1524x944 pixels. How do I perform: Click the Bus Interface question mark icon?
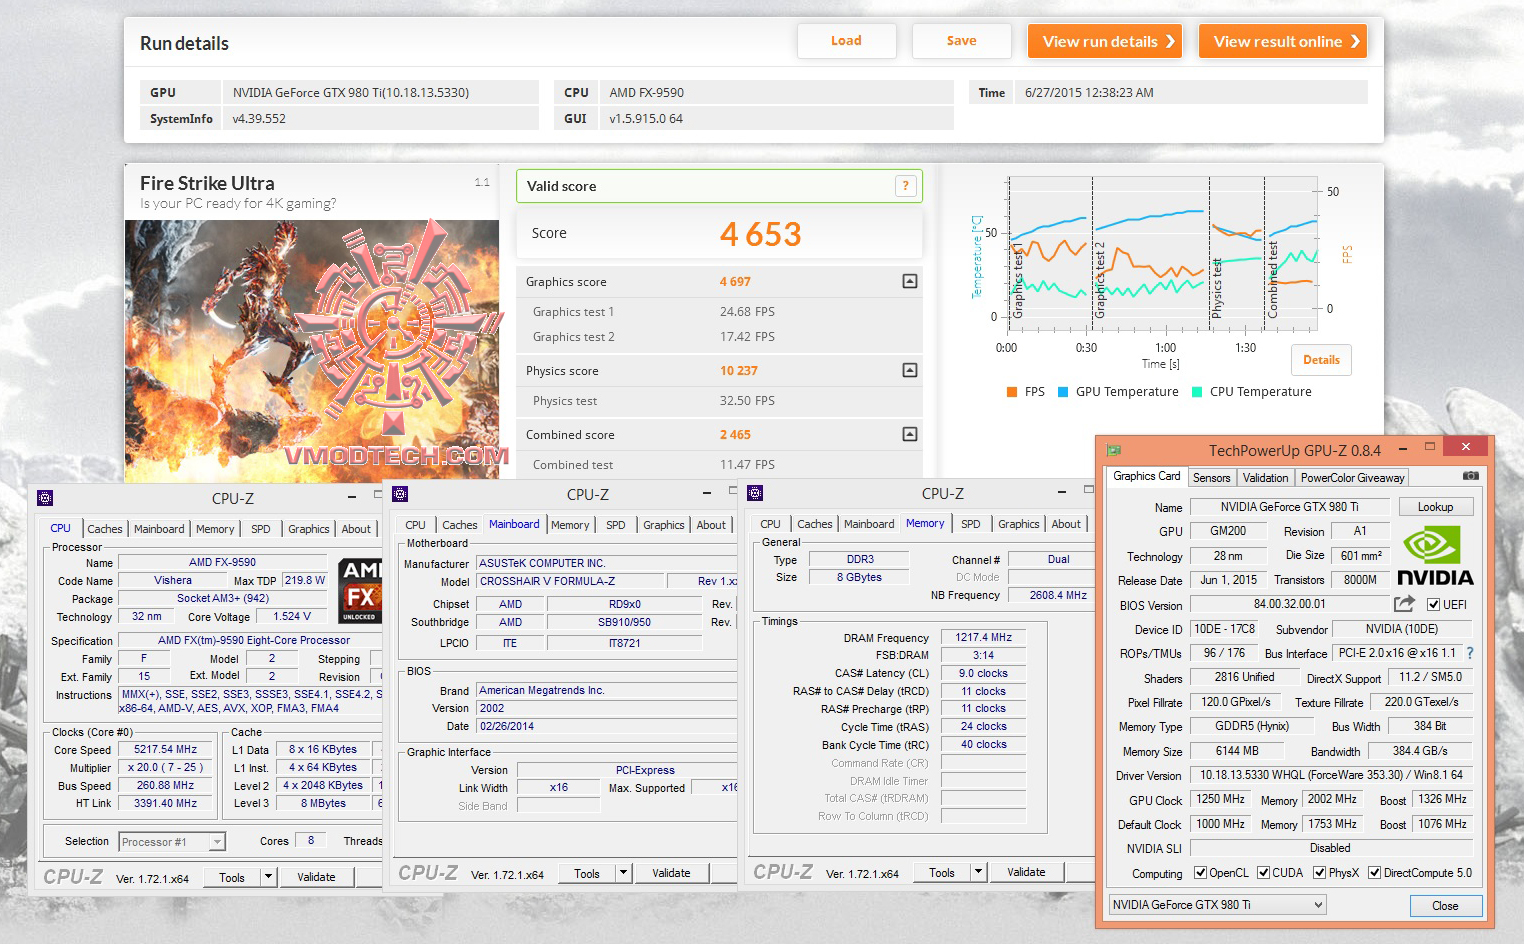[x=1470, y=653]
